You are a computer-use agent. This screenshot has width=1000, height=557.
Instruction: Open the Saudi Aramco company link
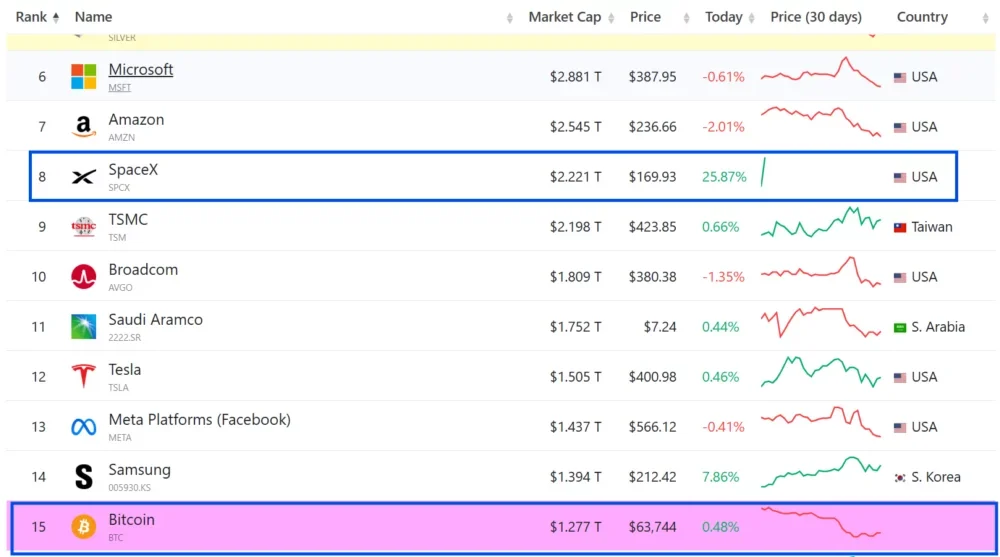click(155, 320)
